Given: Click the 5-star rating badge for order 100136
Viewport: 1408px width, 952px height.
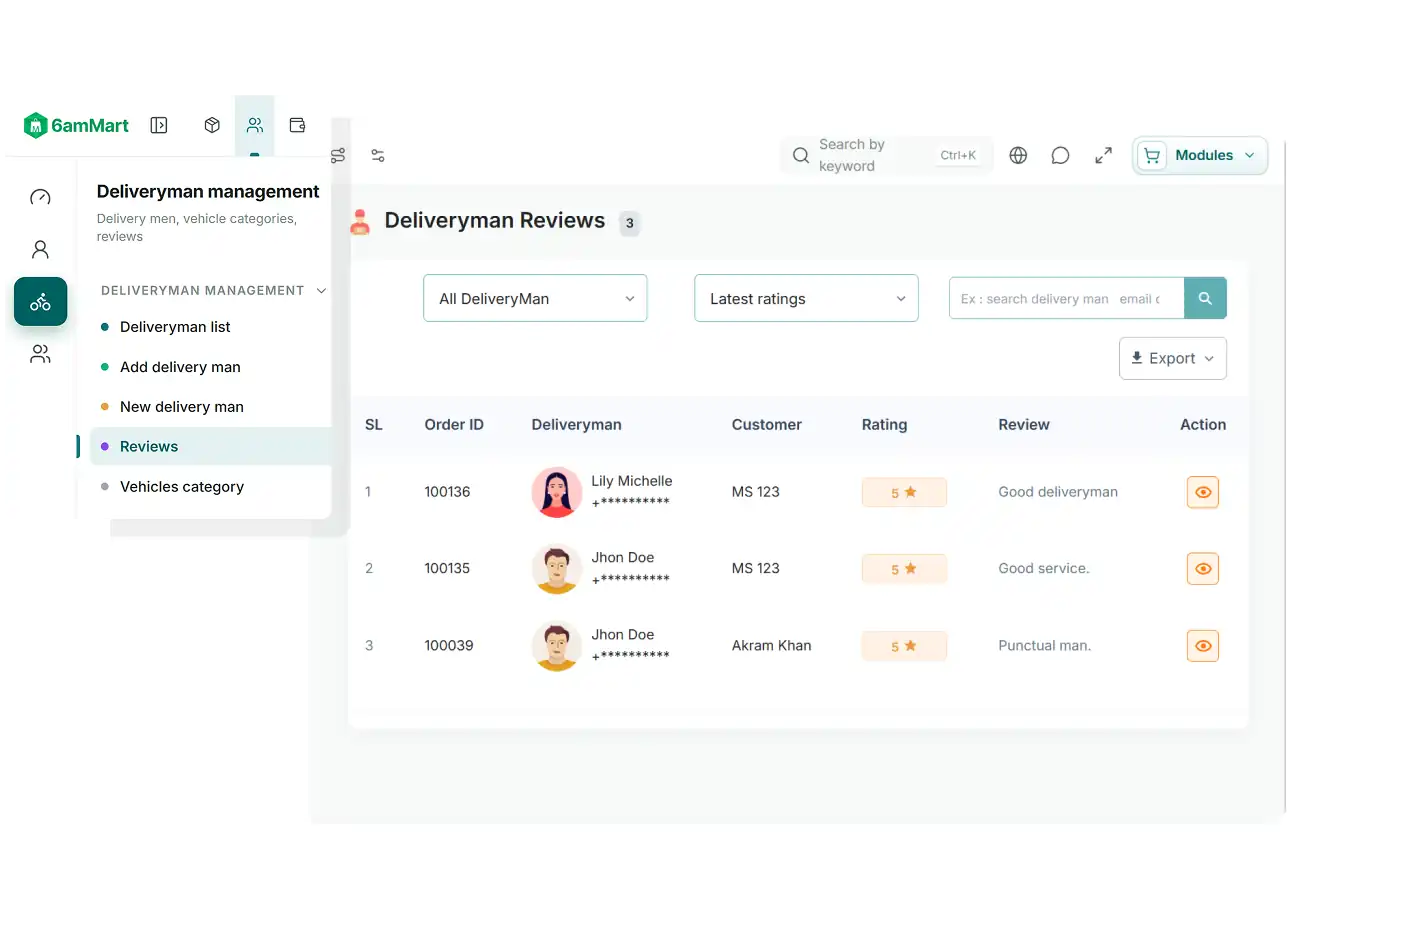Looking at the screenshot, I should click(x=904, y=492).
